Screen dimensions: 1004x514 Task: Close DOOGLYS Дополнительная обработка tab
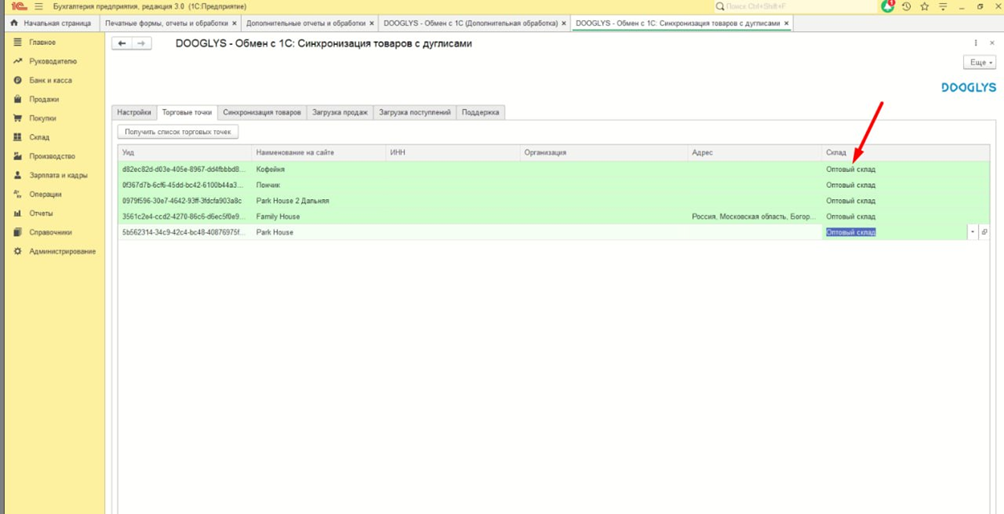(x=564, y=23)
